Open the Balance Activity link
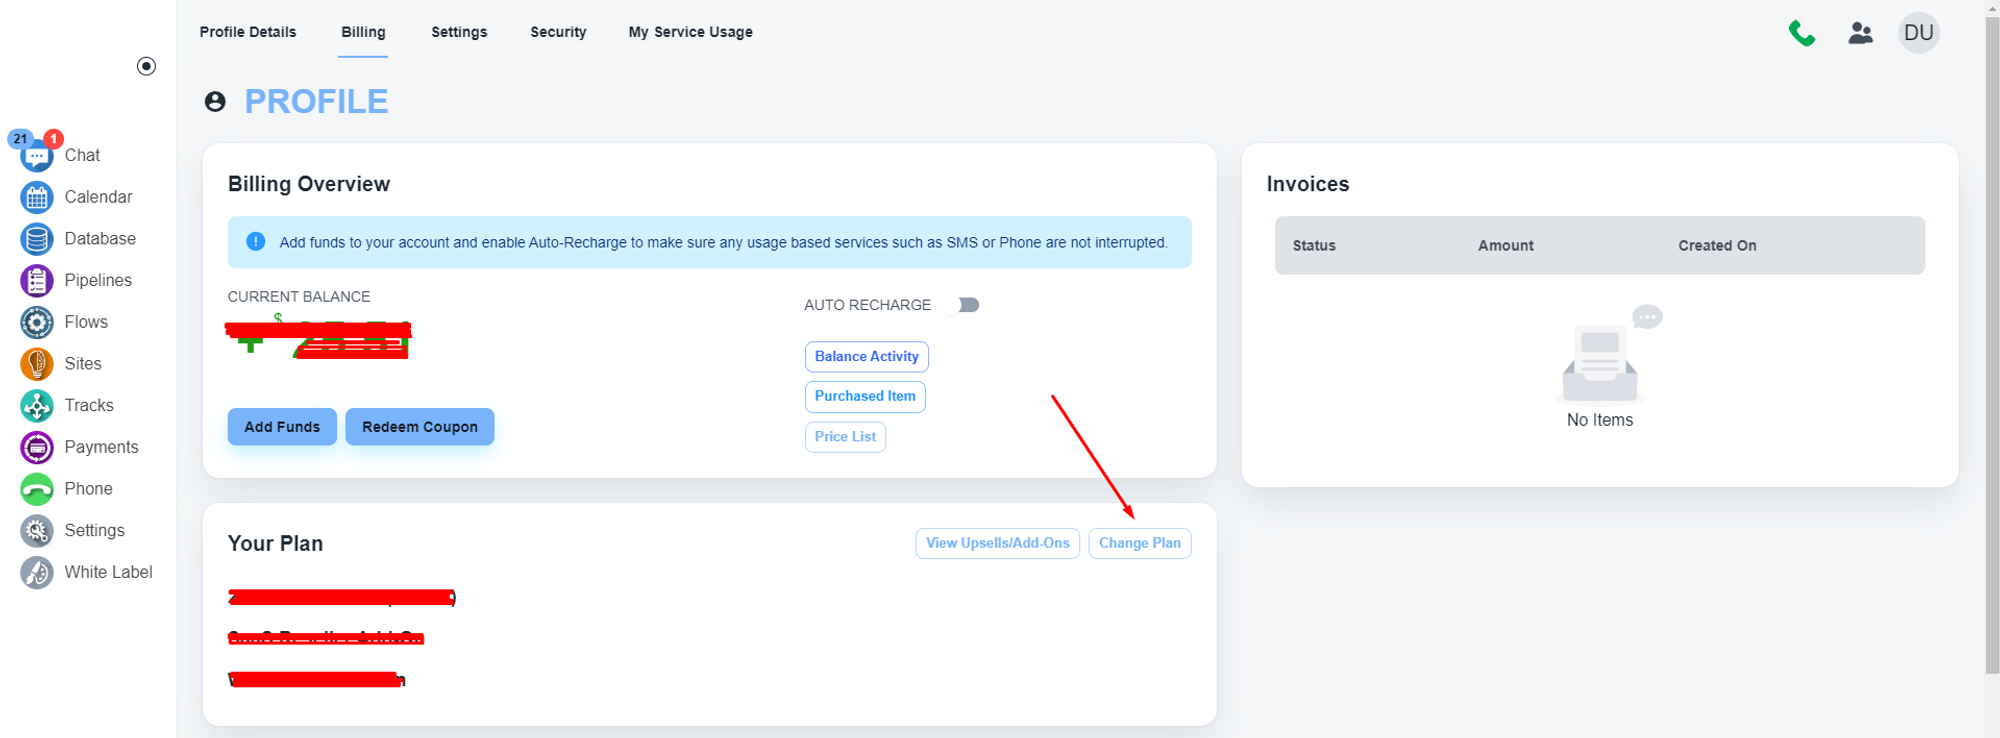Image resolution: width=2000 pixels, height=738 pixels. tap(866, 357)
